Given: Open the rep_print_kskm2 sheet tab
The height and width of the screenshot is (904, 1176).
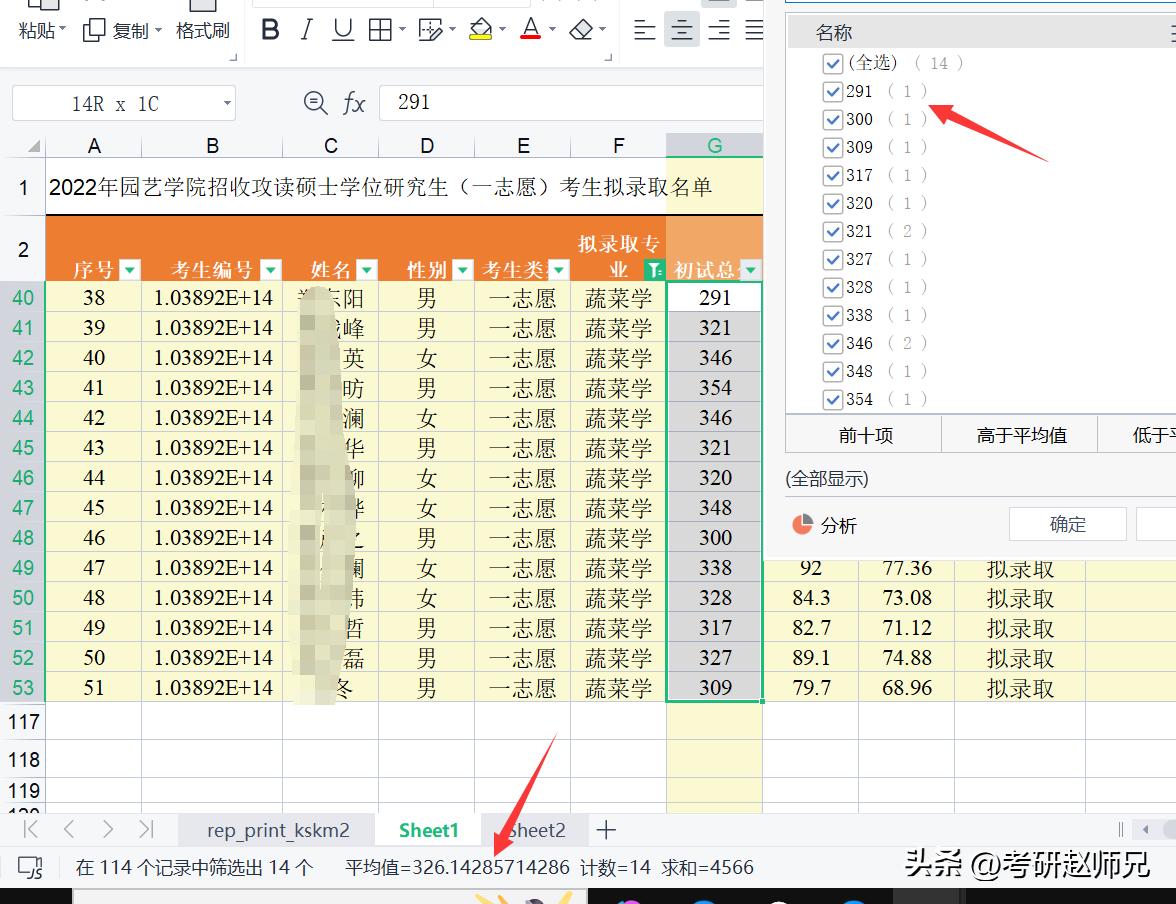Looking at the screenshot, I should click(x=276, y=830).
